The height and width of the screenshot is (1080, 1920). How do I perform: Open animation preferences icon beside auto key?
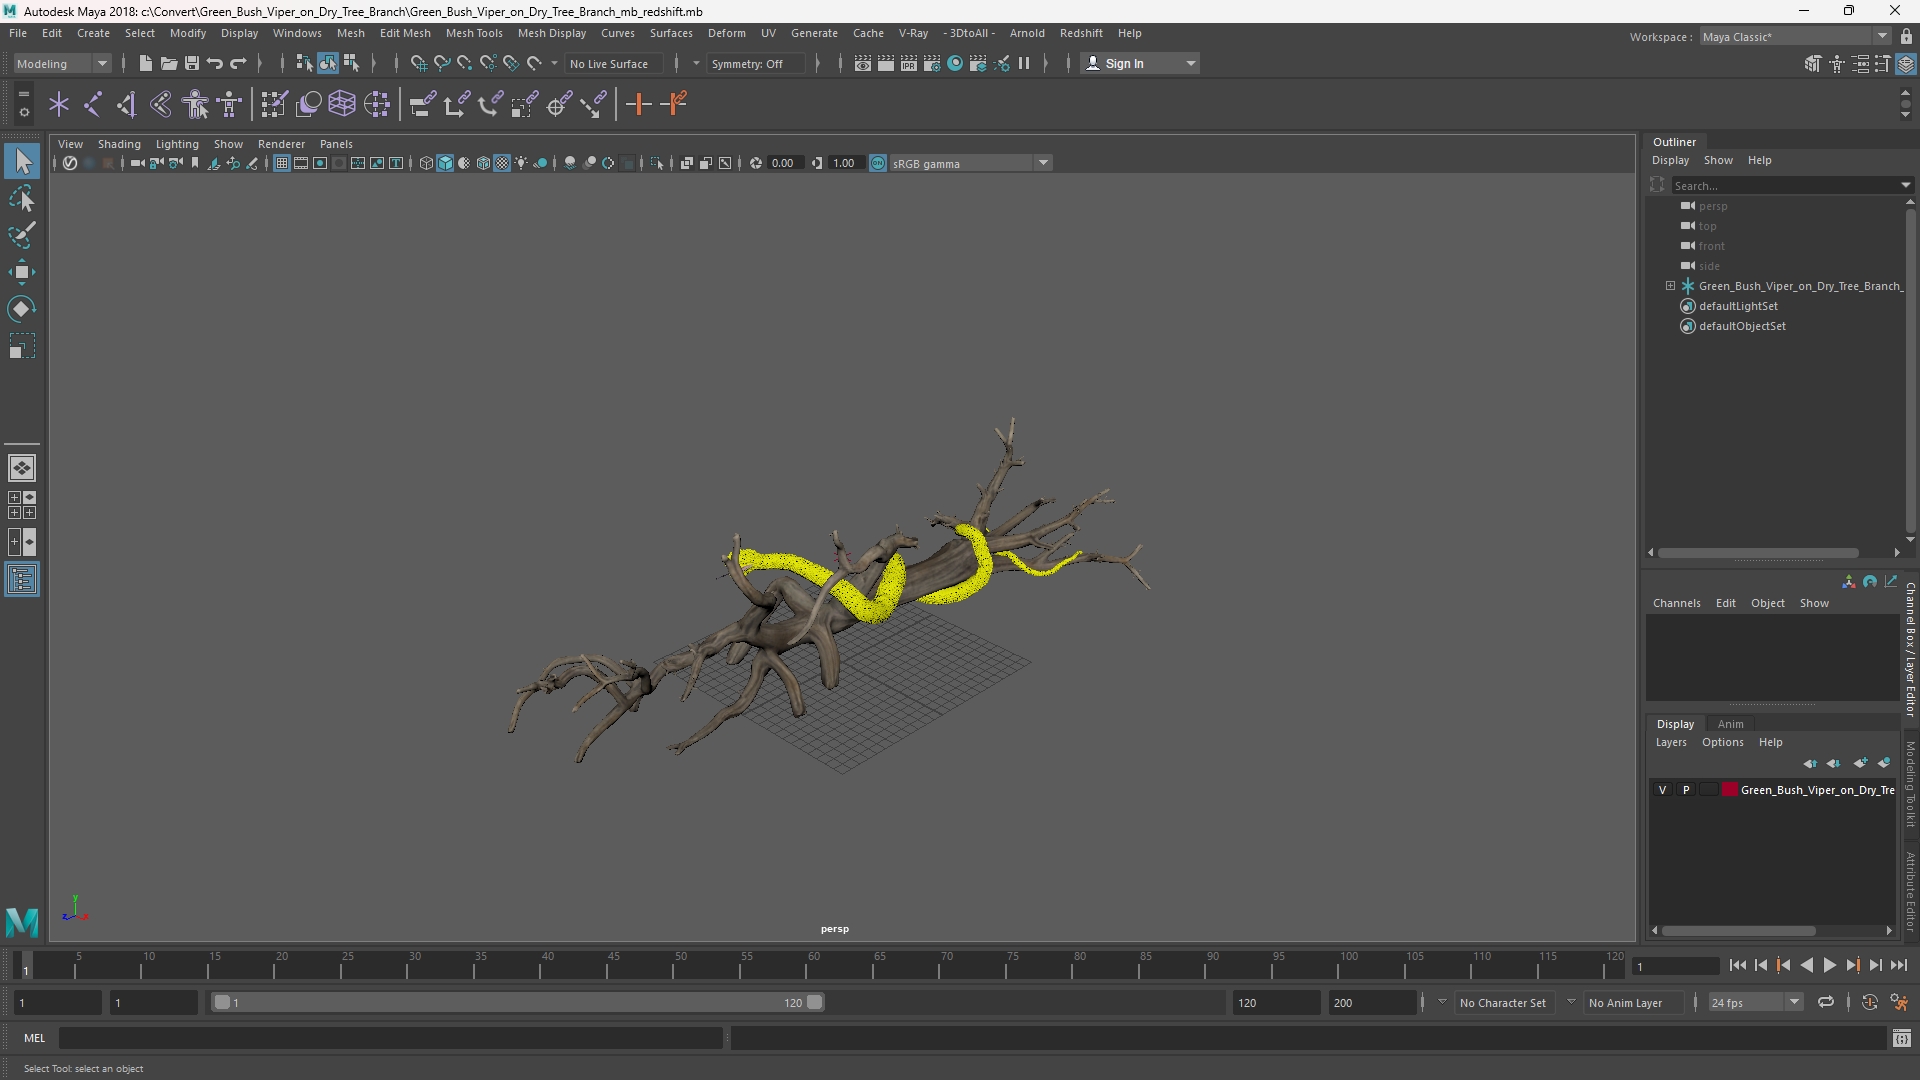point(1899,1002)
